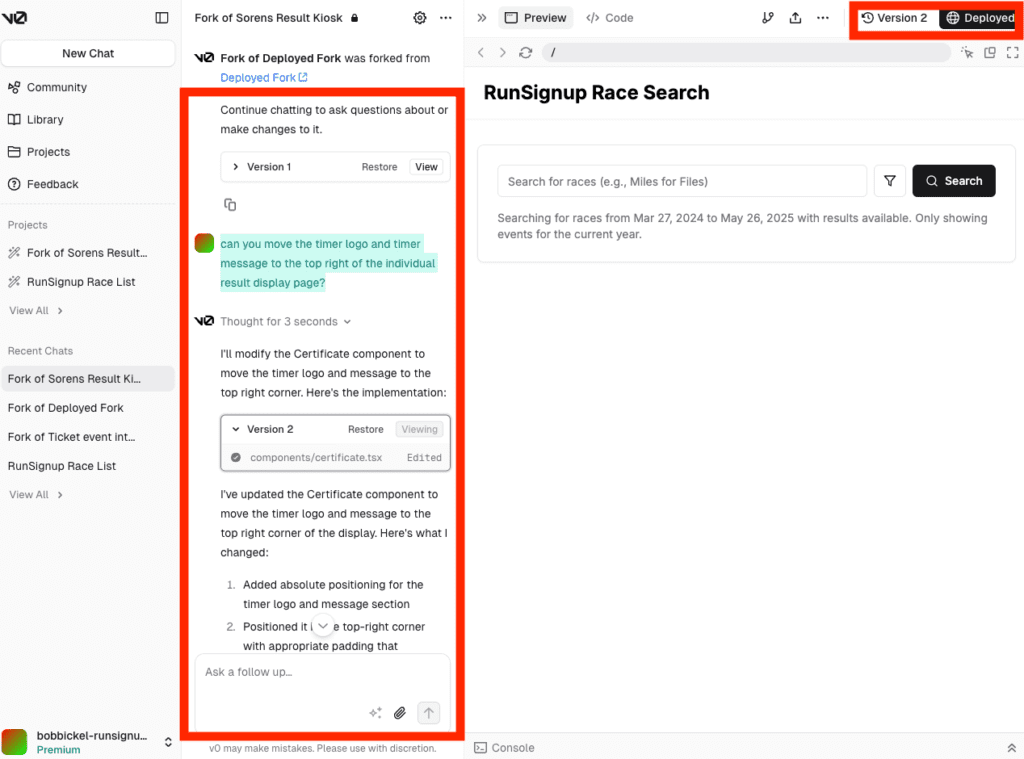1024x759 pixels.
Task: Click the Viewing badge on Version 2
Action: coord(419,429)
